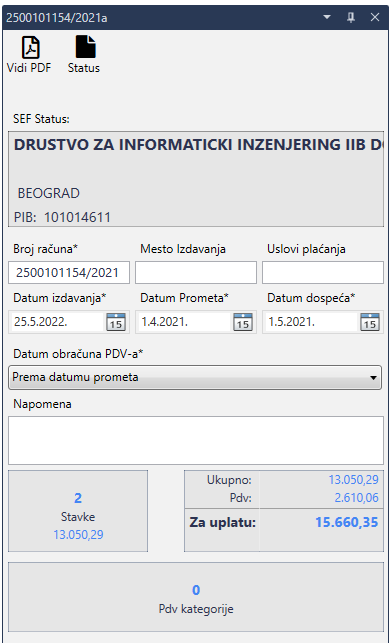
Task: Expand Datum obračuna PDV-a dropdown
Action: tap(195, 377)
